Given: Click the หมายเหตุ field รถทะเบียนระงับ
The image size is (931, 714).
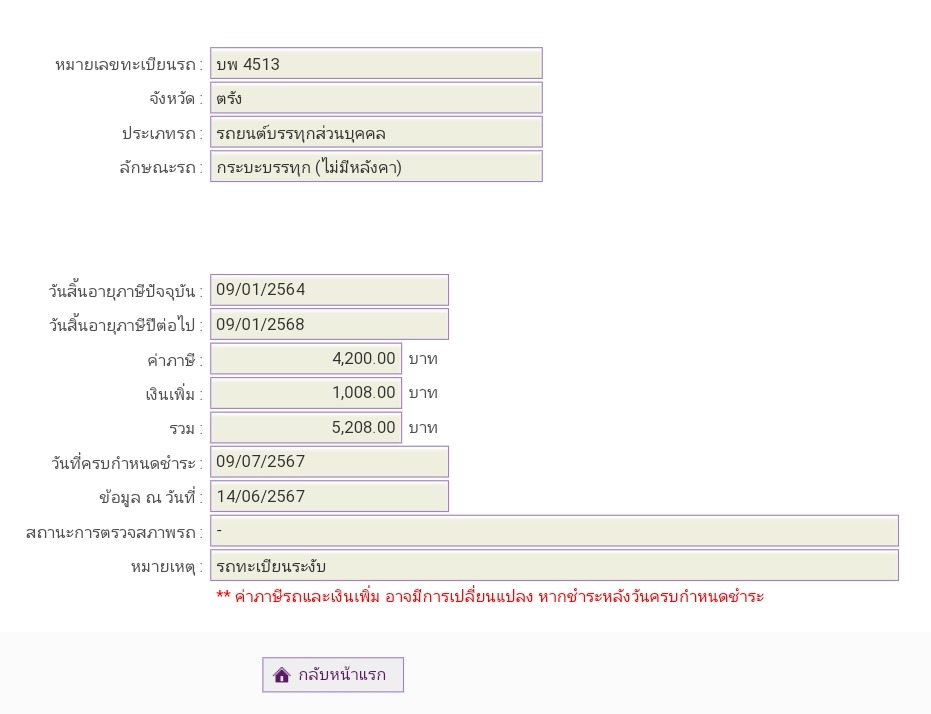Looking at the screenshot, I should [555, 565].
